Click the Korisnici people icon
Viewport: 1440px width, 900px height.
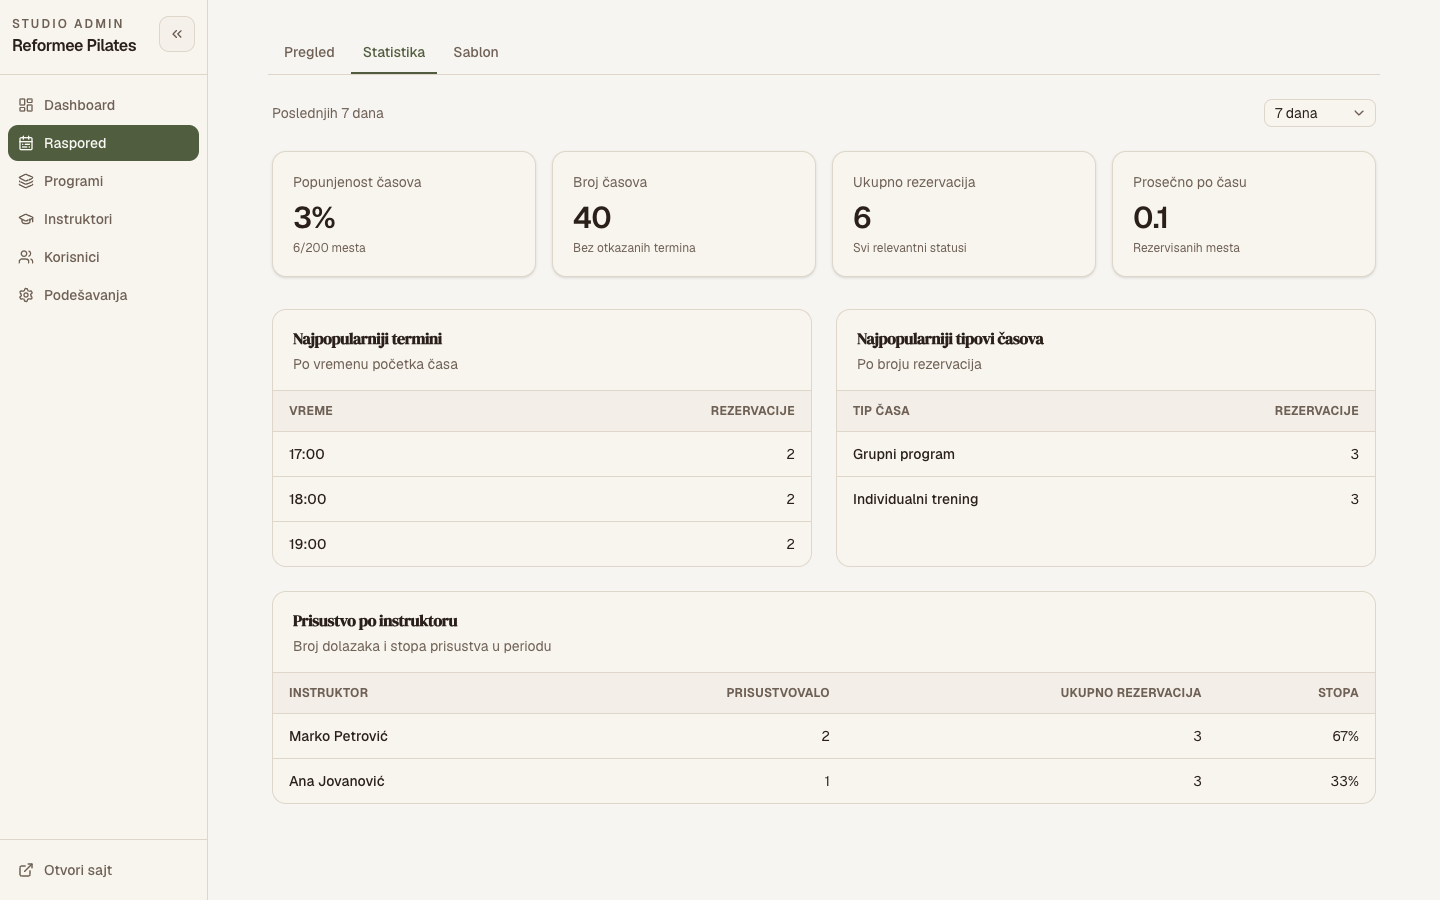coord(26,257)
